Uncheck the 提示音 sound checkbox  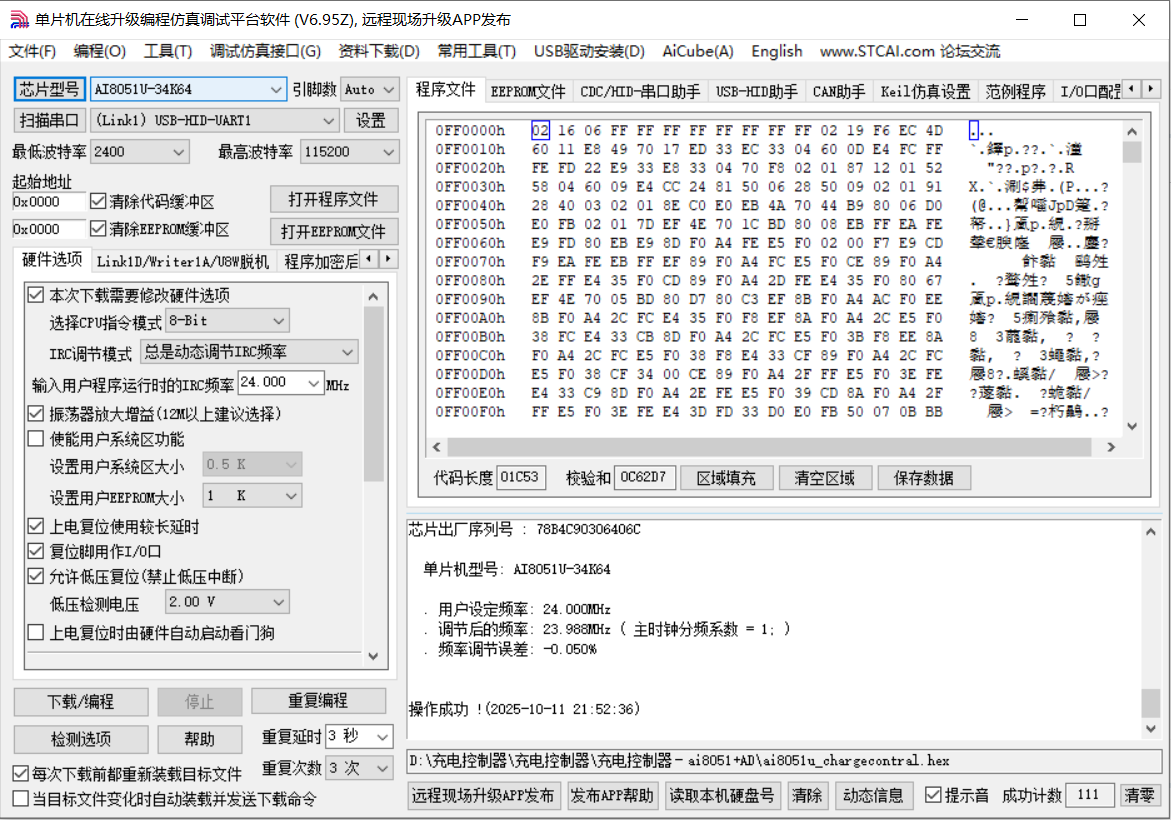933,795
